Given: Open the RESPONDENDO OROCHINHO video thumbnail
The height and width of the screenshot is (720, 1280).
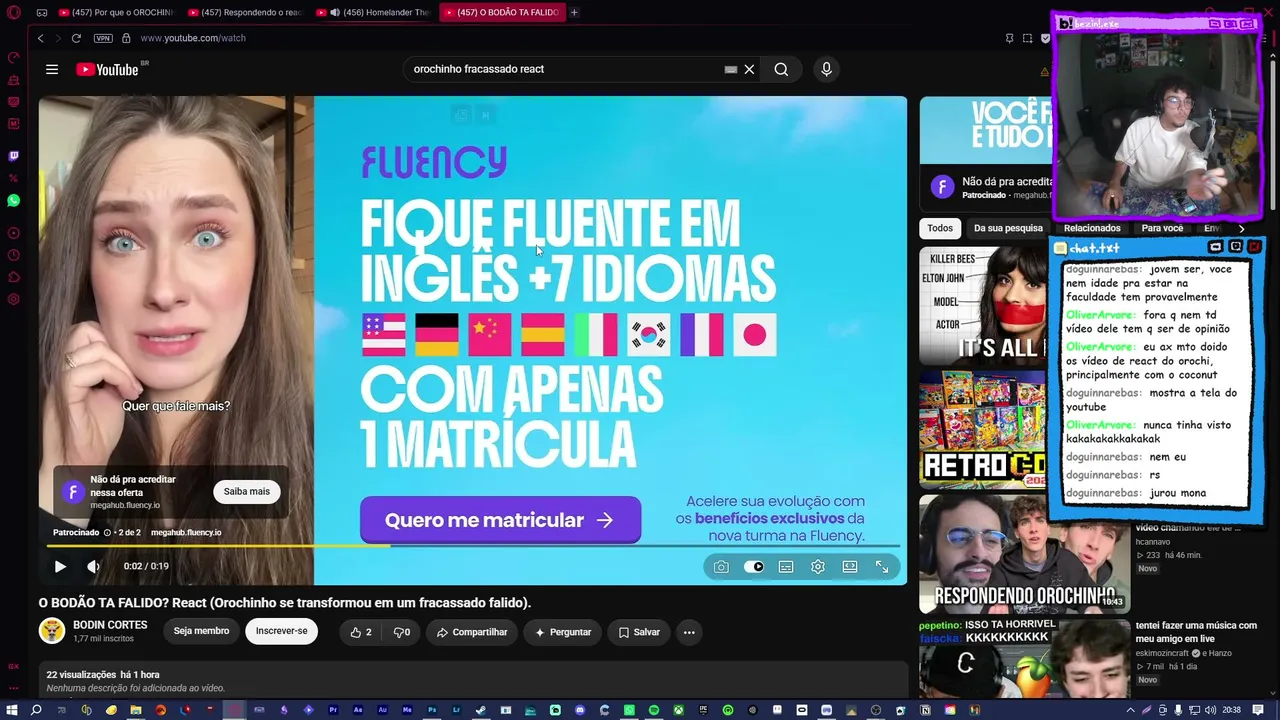Looking at the screenshot, I should [1024, 553].
